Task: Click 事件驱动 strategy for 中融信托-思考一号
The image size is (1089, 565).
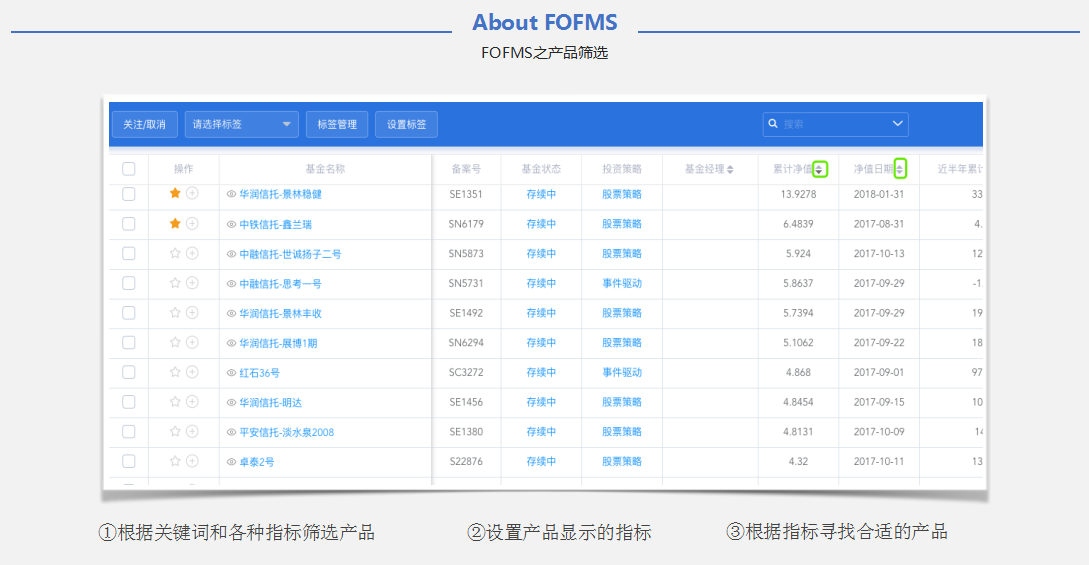Action: click(622, 283)
